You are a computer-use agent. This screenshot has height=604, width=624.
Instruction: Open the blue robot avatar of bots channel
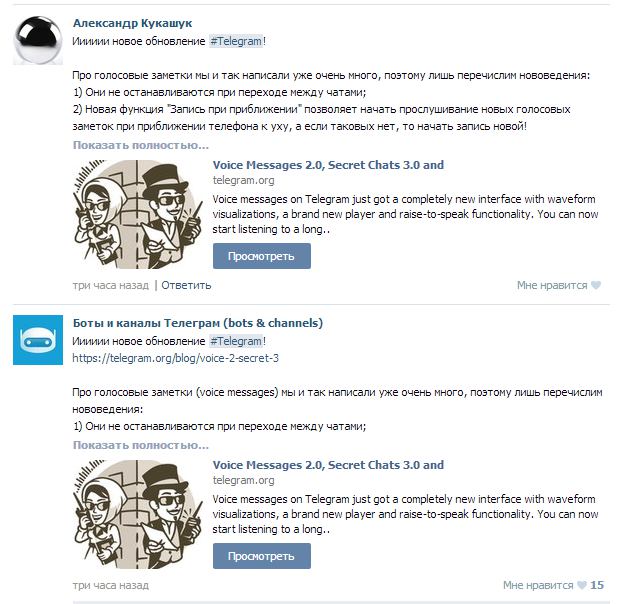point(38,340)
